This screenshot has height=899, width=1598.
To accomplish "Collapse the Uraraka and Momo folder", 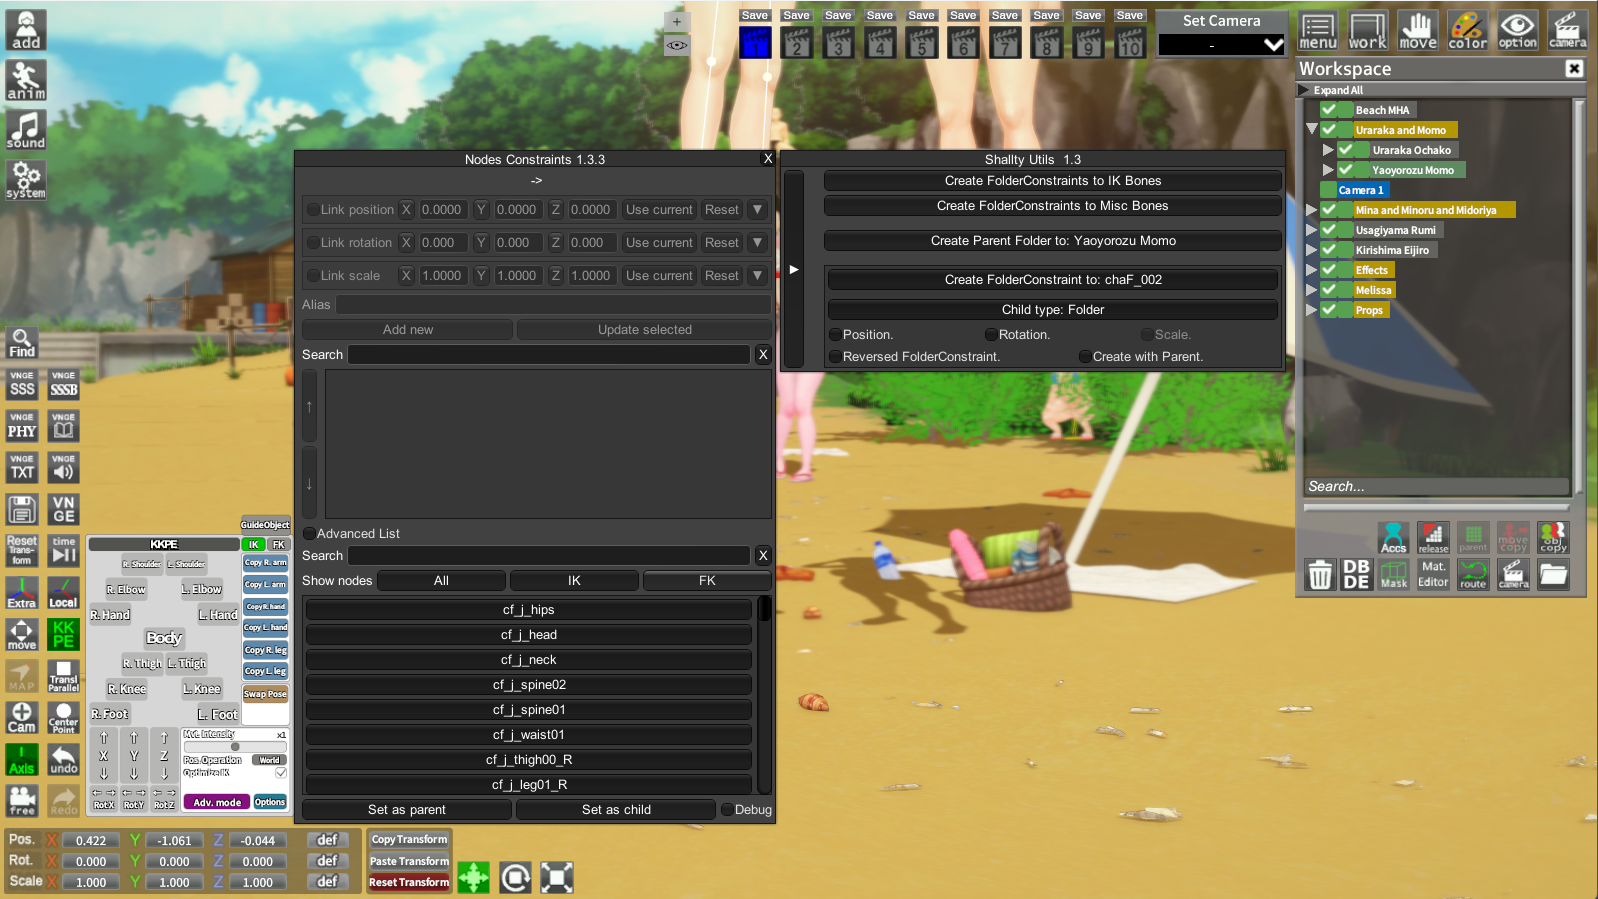I will click(x=1311, y=130).
